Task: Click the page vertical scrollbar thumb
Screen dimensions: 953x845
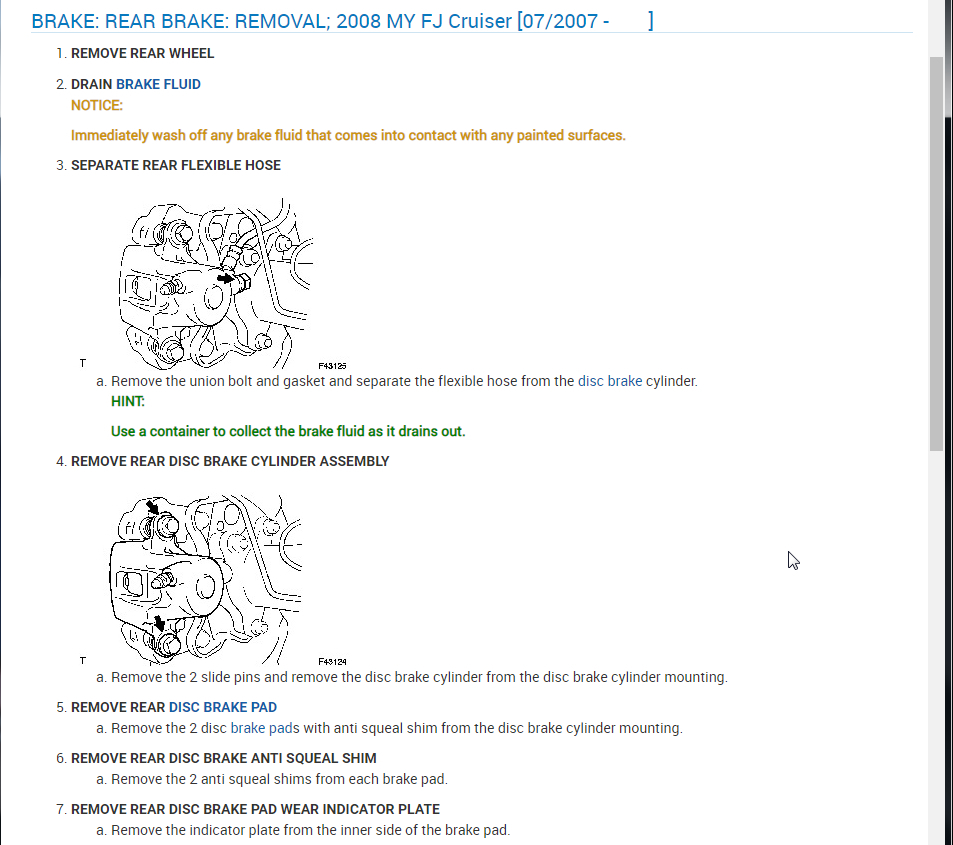Action: coord(936,254)
